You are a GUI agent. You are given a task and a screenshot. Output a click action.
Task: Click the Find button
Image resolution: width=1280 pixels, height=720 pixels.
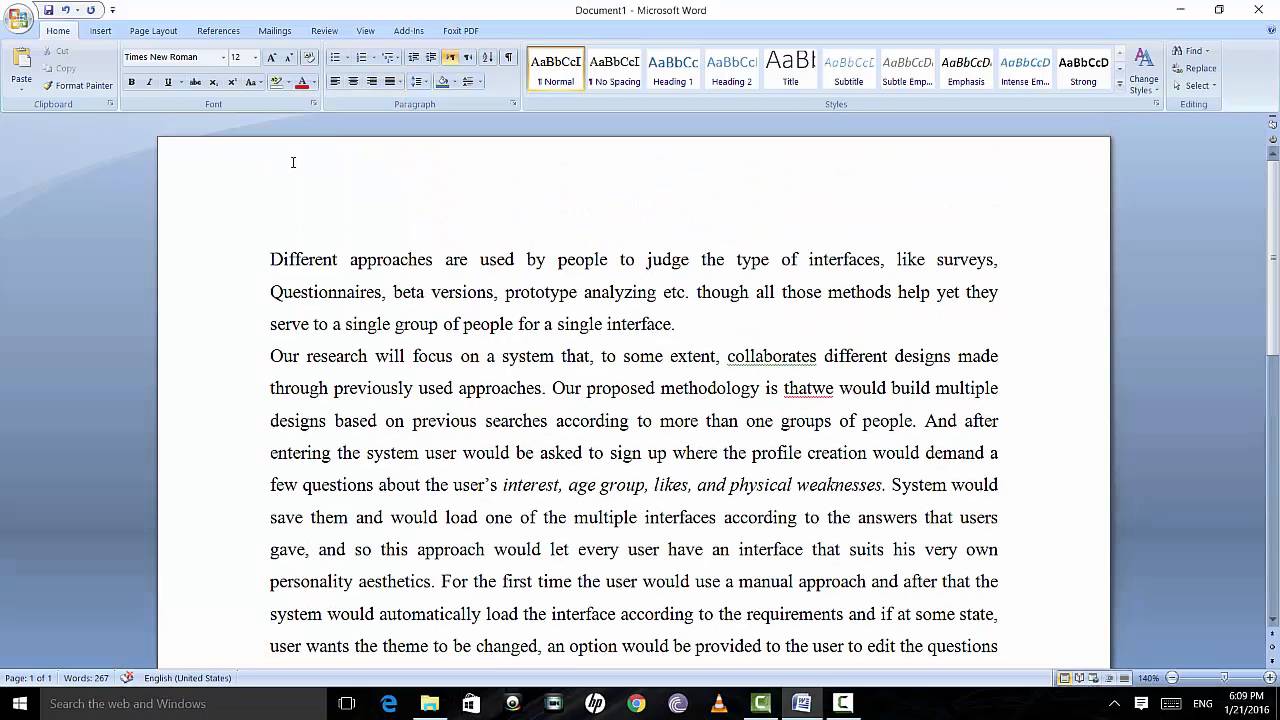[x=1191, y=51]
